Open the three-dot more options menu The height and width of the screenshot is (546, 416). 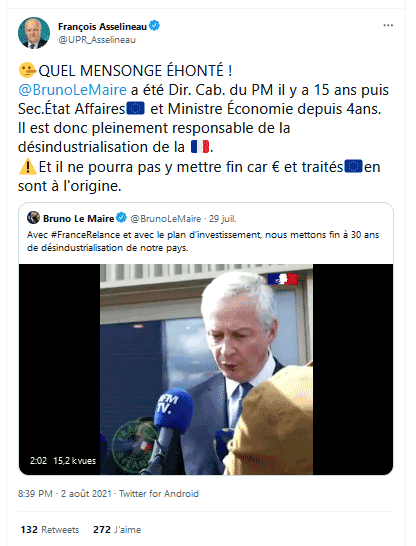coord(388,25)
